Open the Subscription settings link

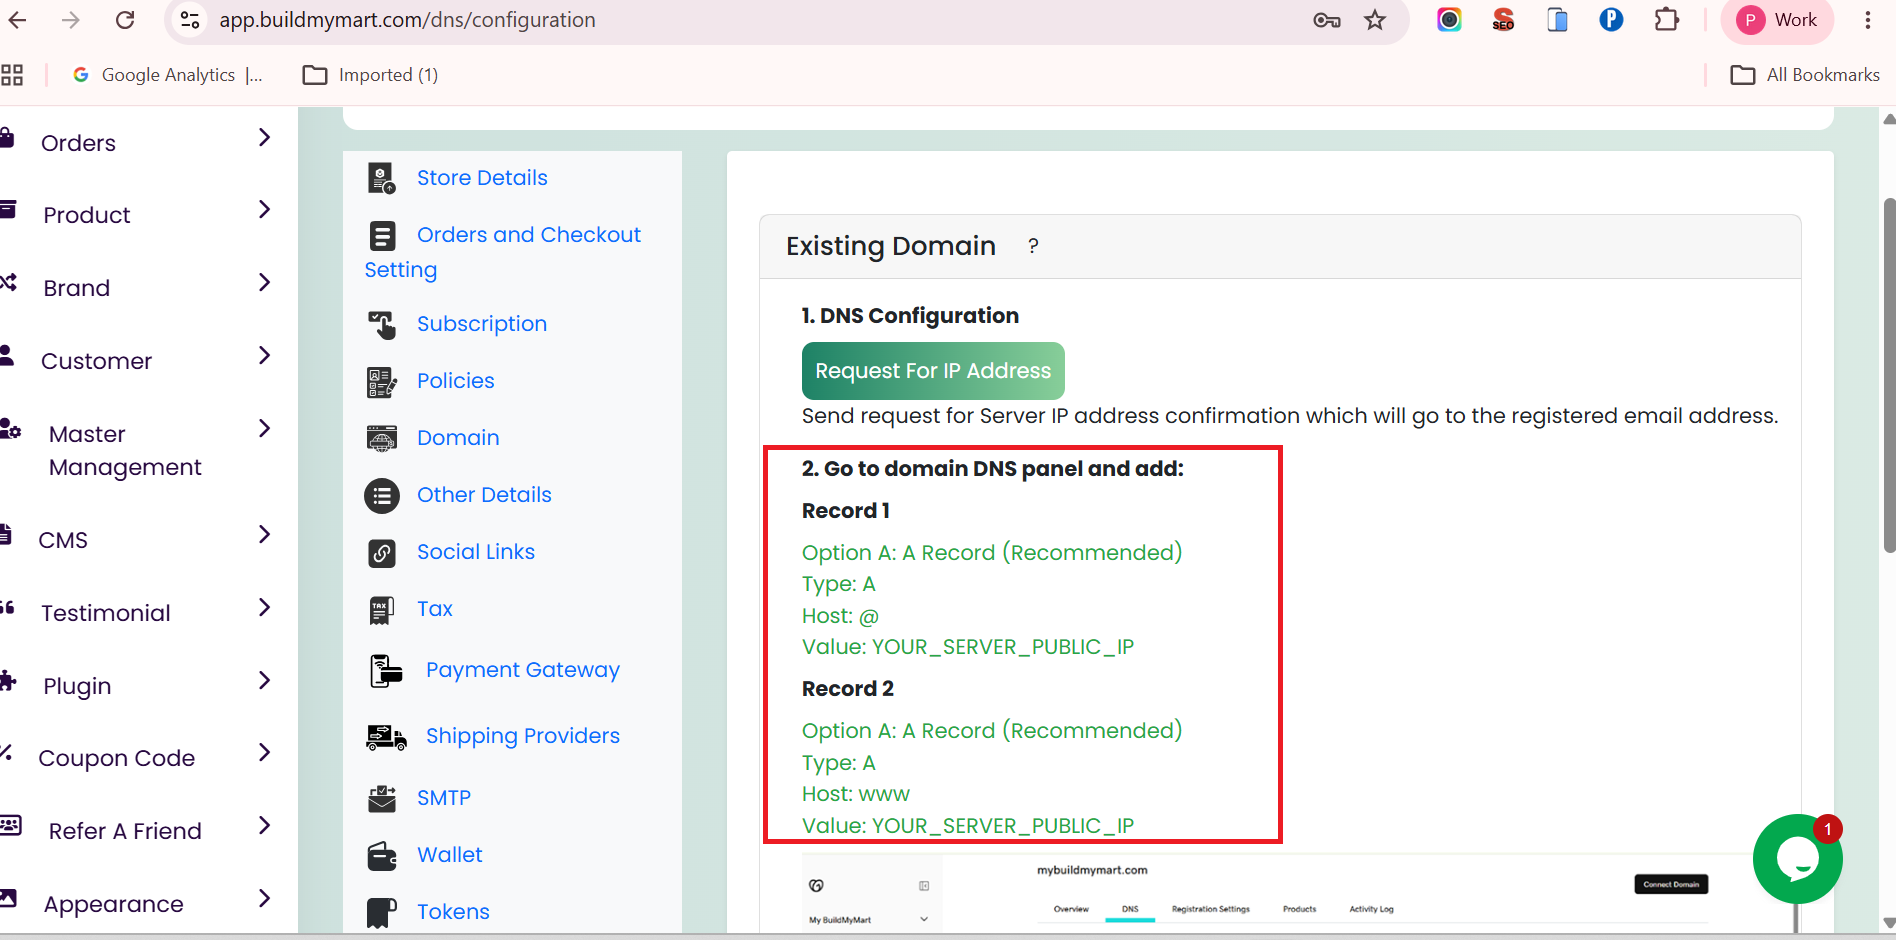coord(482,324)
